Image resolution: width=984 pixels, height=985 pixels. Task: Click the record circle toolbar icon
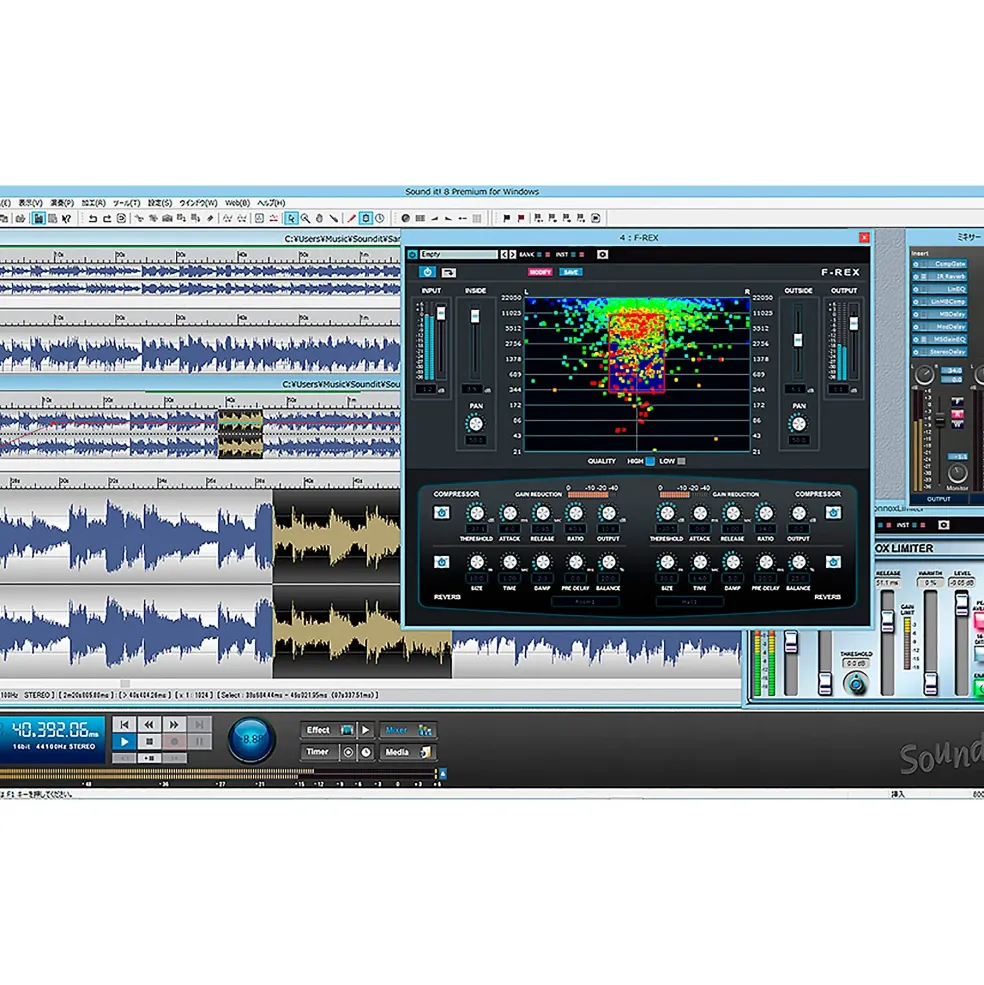[405, 219]
